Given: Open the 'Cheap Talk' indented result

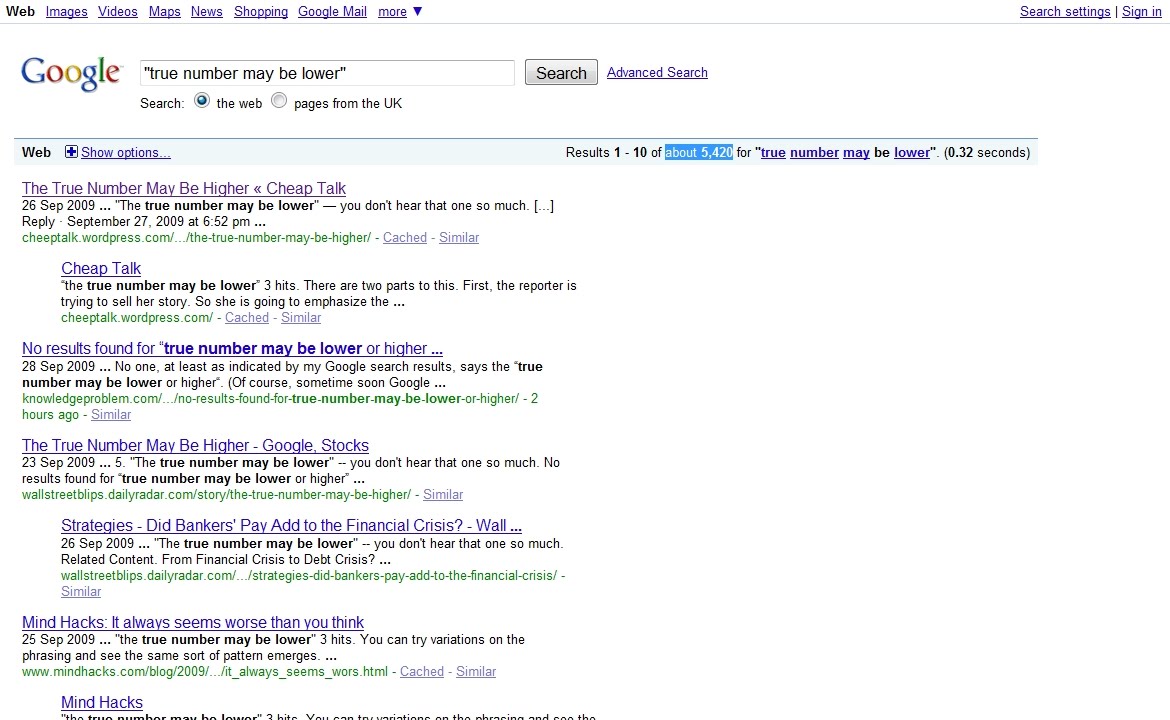Looking at the screenshot, I should (101, 268).
